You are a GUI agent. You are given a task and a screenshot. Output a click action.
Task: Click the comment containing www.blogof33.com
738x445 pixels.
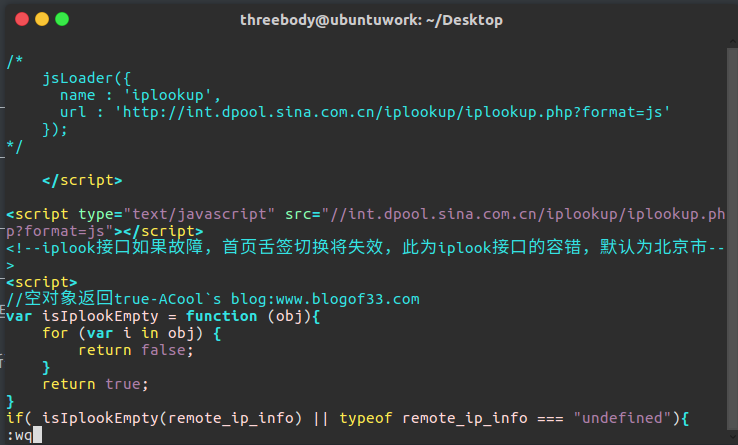(213, 299)
